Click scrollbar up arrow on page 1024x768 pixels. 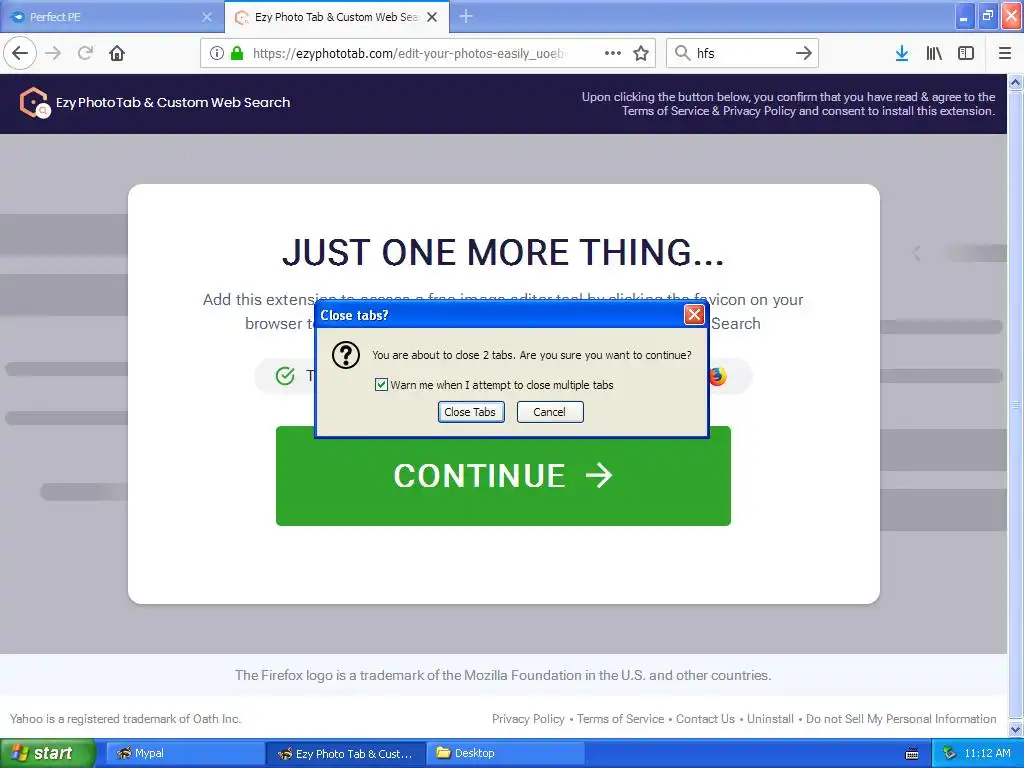(x=1016, y=82)
